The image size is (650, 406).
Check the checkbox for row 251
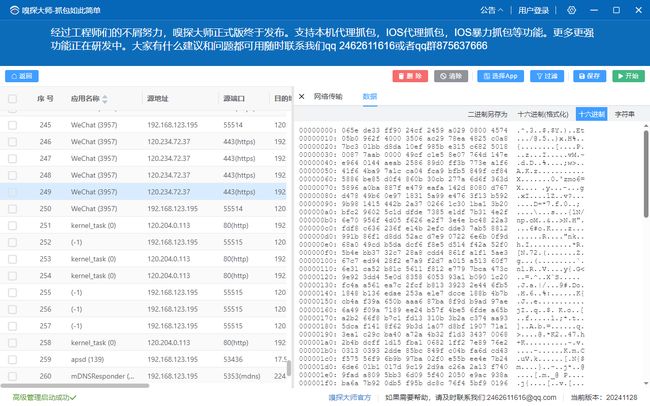pyautogui.click(x=12, y=226)
